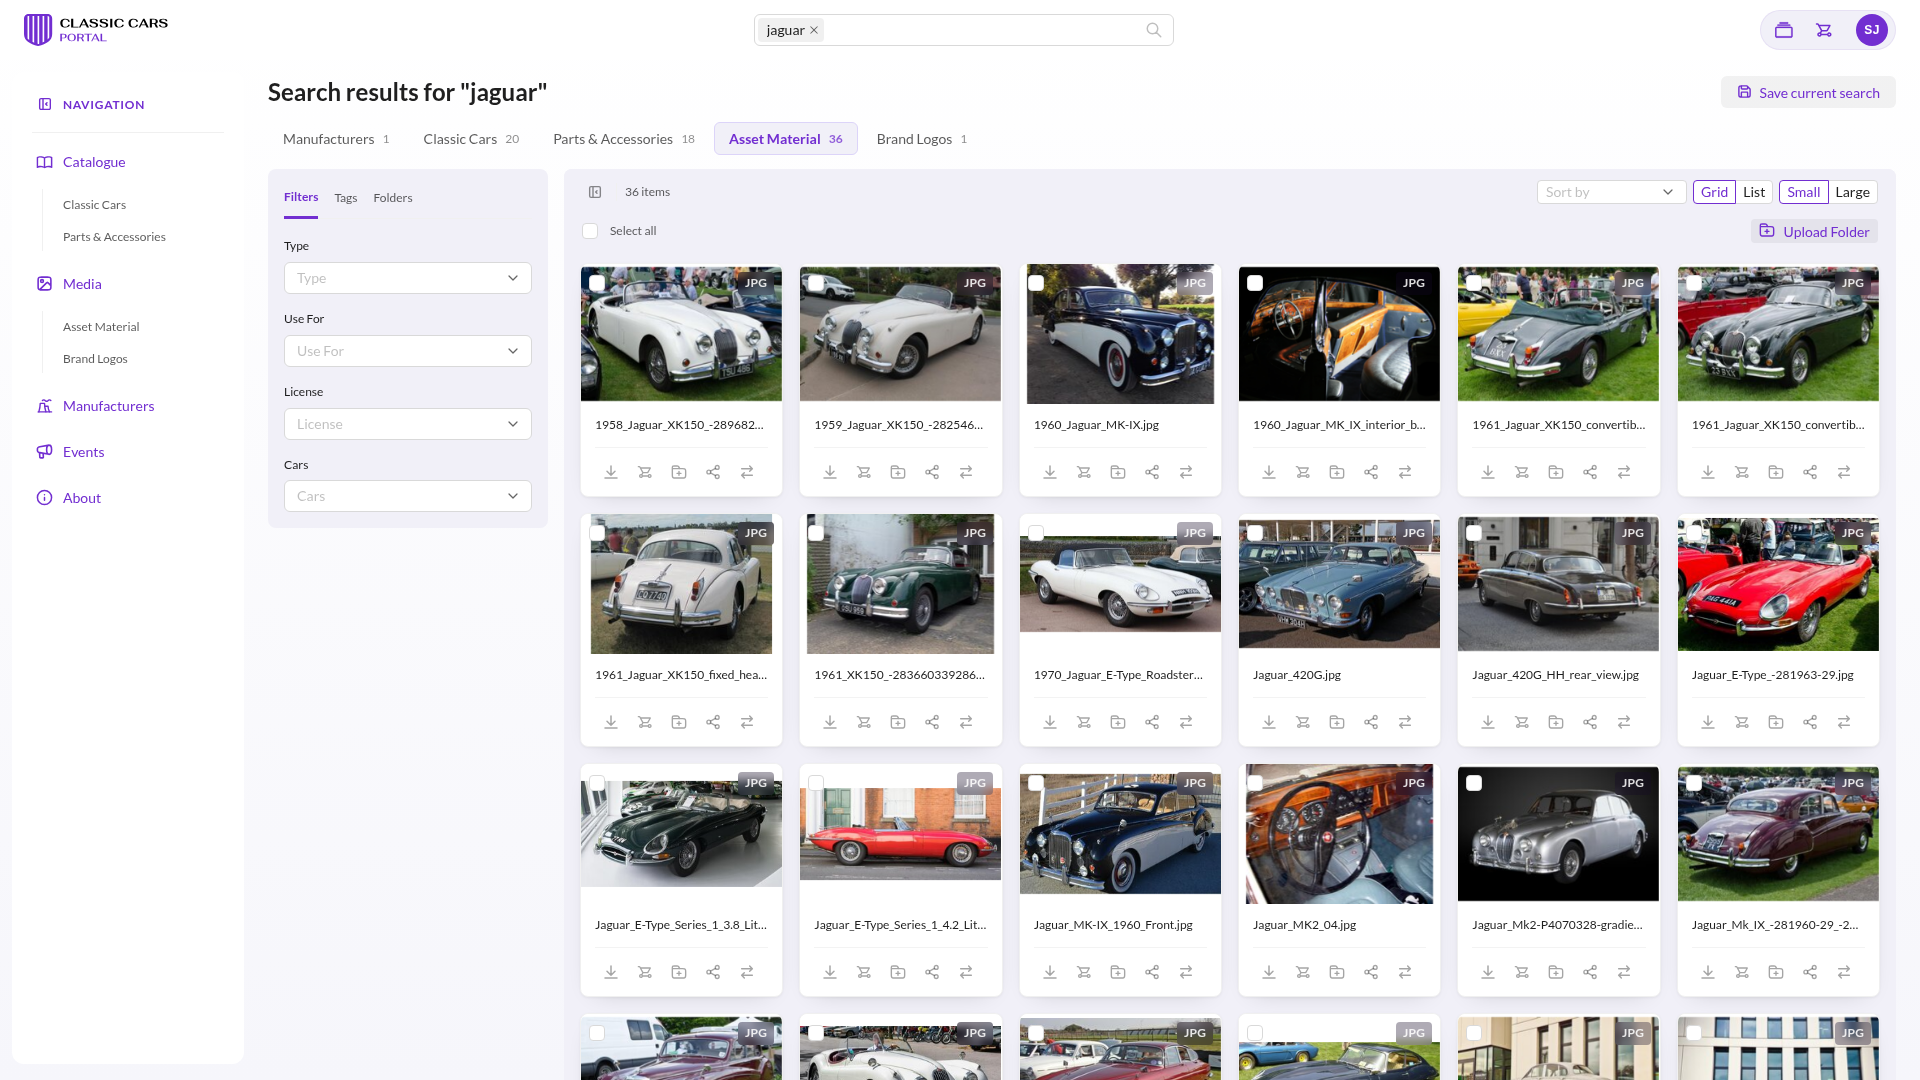Viewport: 1920px width, 1080px height.
Task: Add Jaguar_MK-IX_1960_Front.jpg to cart
Action: (1084, 972)
